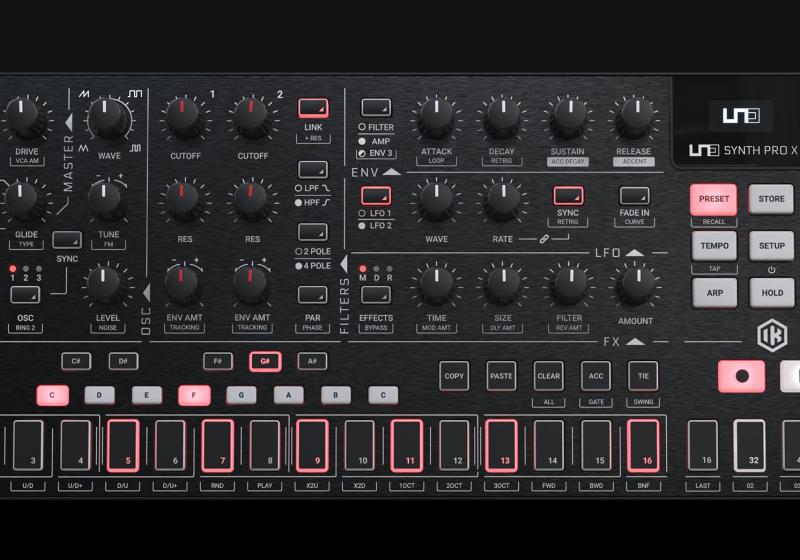Image resolution: width=800 pixels, height=560 pixels.
Task: Click the lit C note key
Action: point(52,395)
